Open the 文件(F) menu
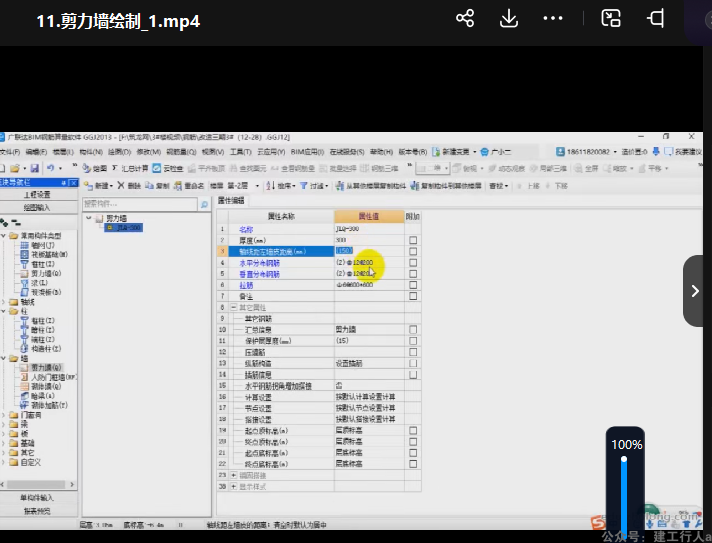The width and height of the screenshot is (712, 543). click(x=10, y=152)
